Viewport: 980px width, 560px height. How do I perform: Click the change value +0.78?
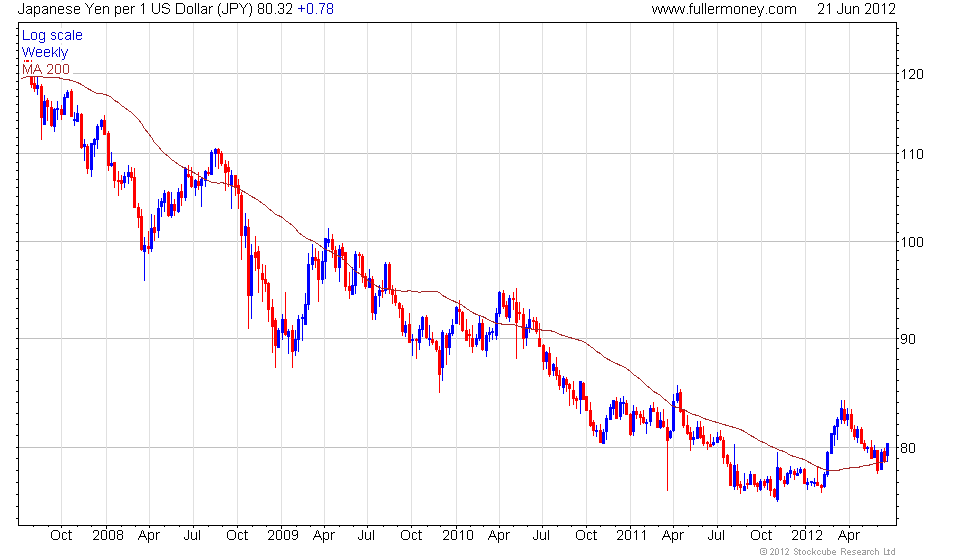click(316, 9)
